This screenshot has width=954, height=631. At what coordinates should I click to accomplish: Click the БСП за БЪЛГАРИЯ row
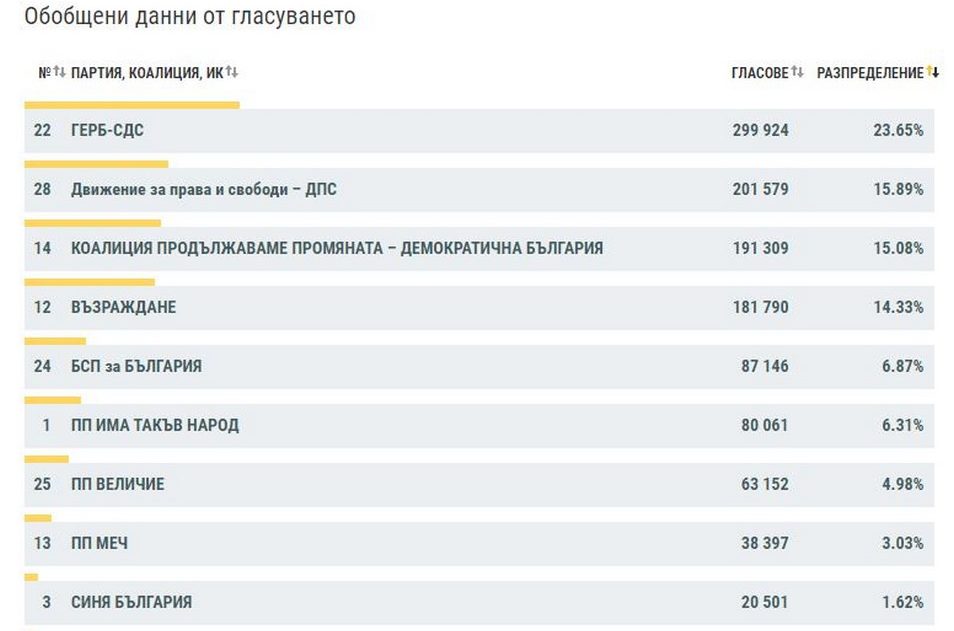[479, 367]
